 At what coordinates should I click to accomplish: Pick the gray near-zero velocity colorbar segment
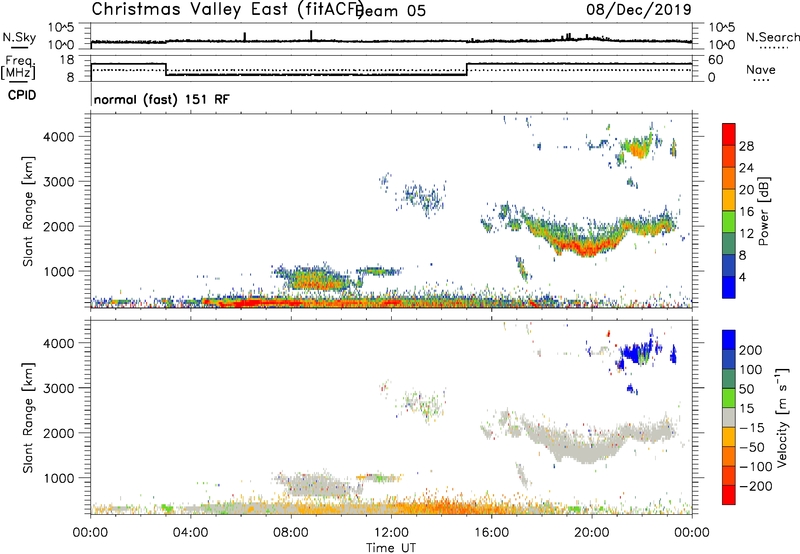(x=729, y=417)
